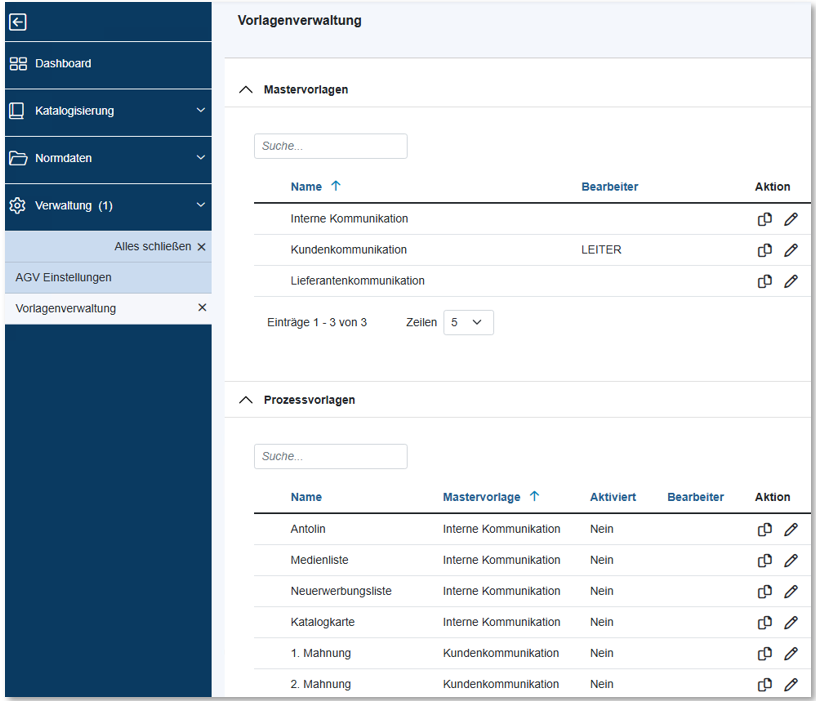Edit the Antolin process template
Viewport: 816px width, 701px height.
click(x=791, y=529)
